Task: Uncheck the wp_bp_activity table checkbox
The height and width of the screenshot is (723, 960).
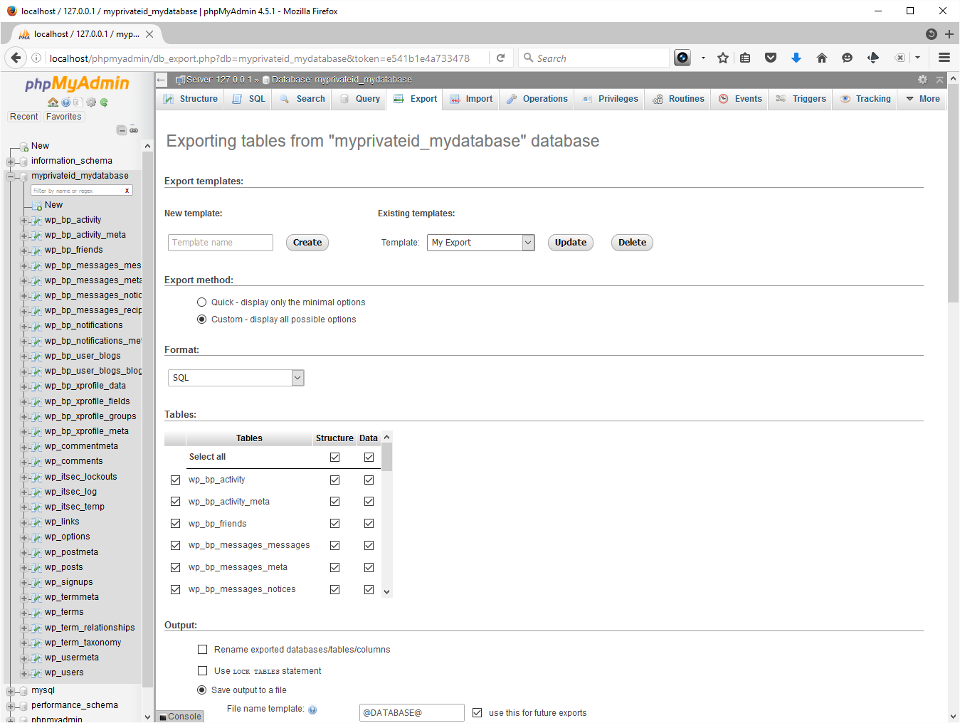Action: pyautogui.click(x=176, y=480)
